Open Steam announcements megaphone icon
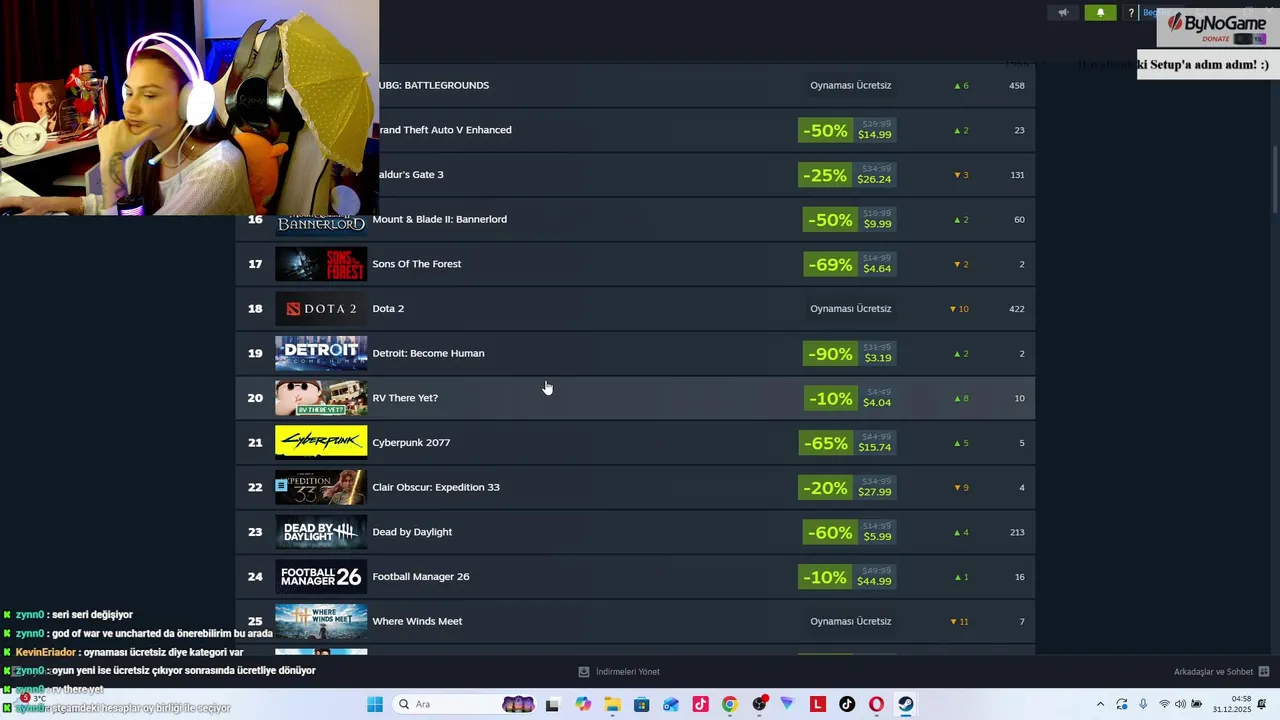This screenshot has height=720, width=1280. (x=1063, y=13)
